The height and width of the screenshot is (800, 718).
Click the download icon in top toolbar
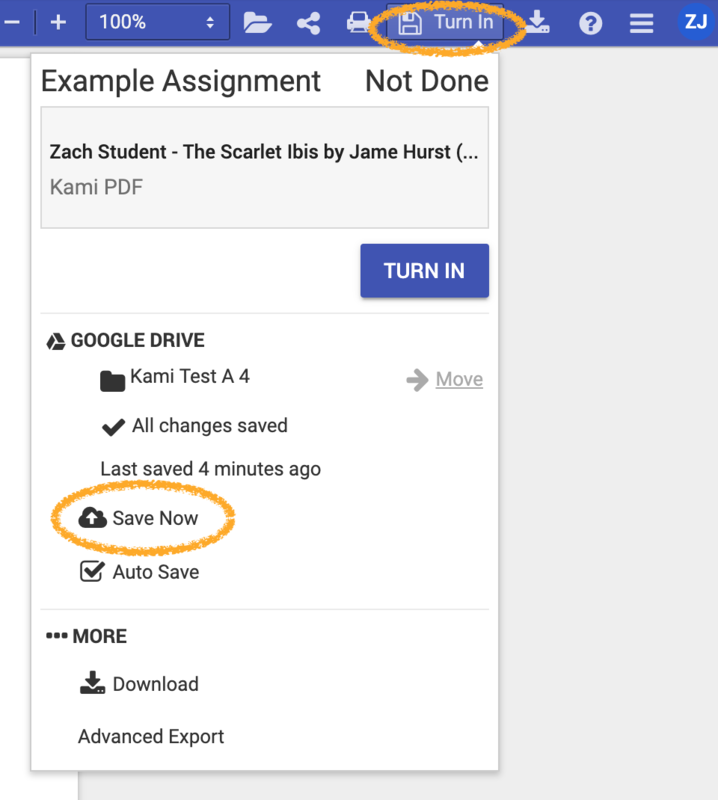tap(539, 22)
